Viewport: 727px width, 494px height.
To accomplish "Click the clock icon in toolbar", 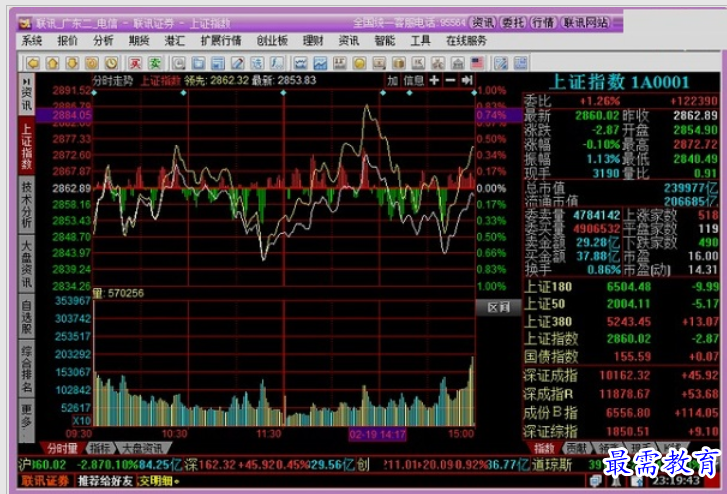I will [111, 63].
